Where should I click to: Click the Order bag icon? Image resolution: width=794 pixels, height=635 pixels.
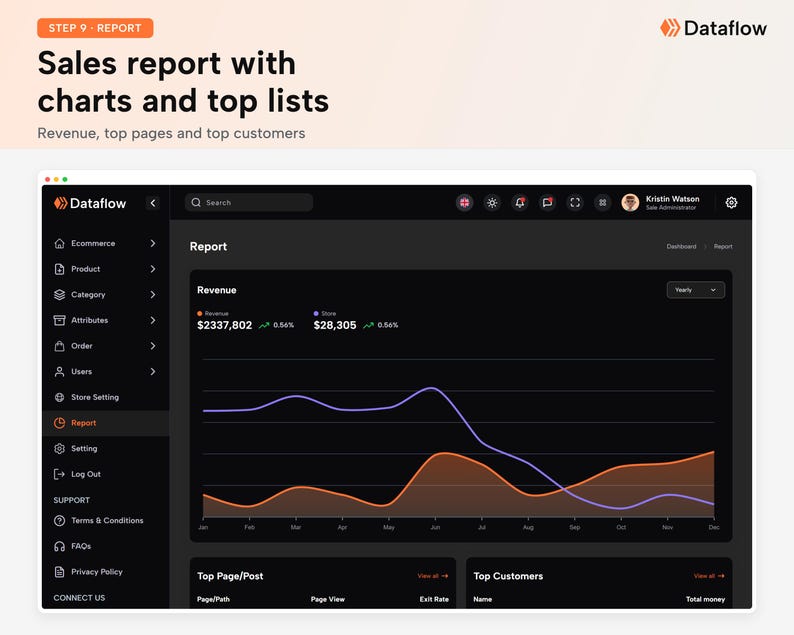click(59, 346)
